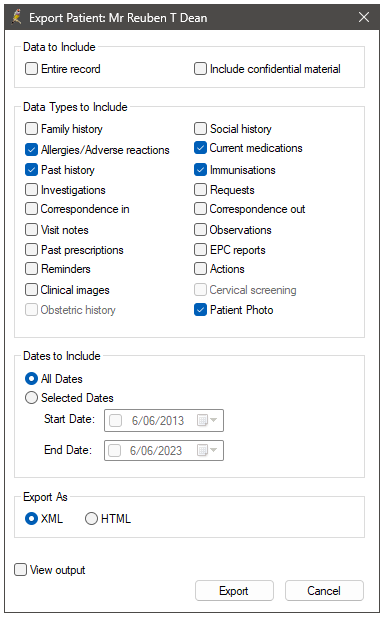Open the End Date calendar dropdown
384x617 pixels.
click(x=207, y=450)
